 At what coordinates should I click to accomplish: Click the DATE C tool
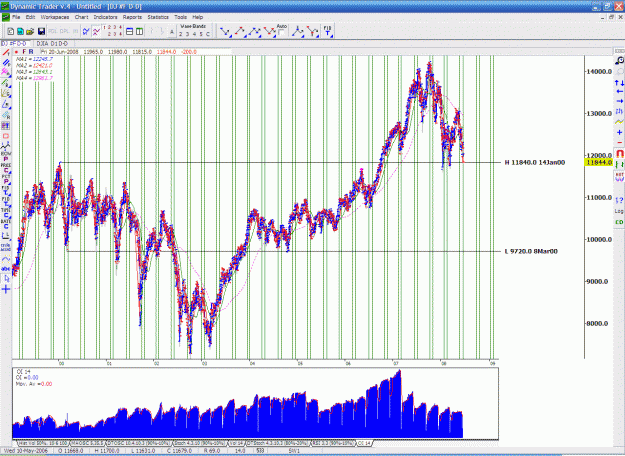point(6,224)
